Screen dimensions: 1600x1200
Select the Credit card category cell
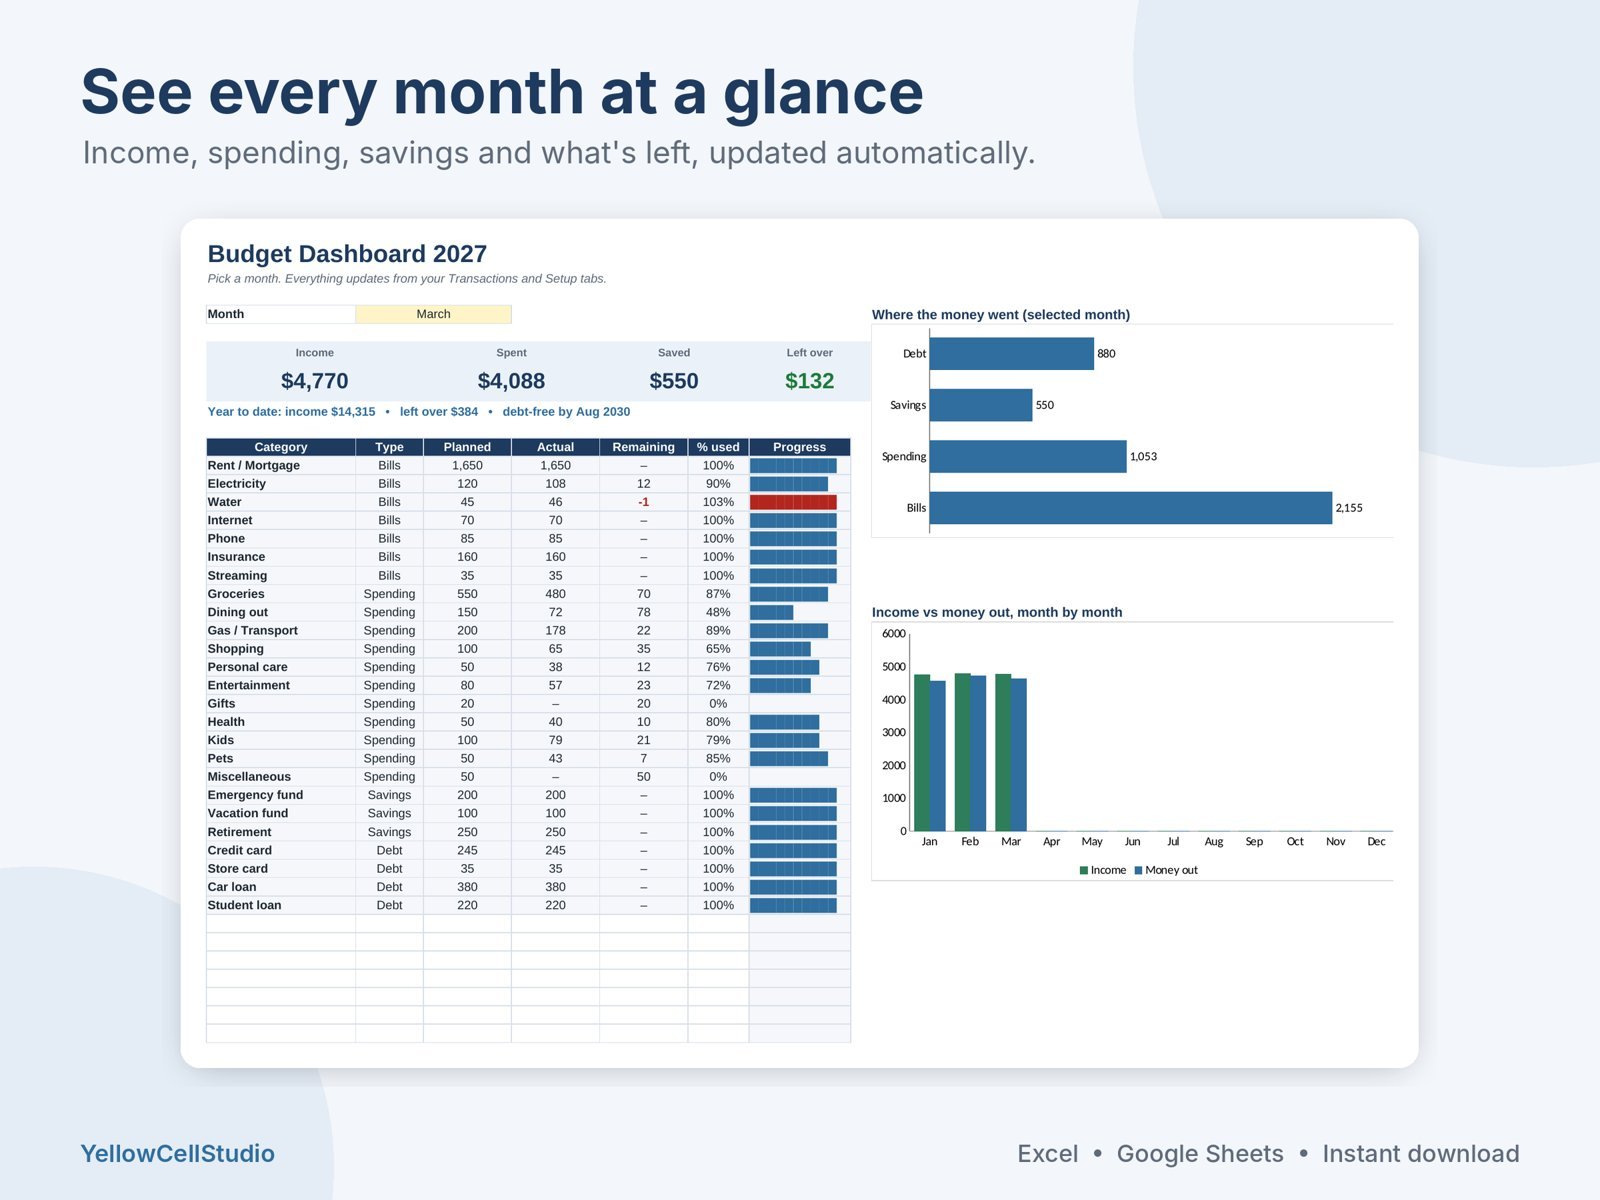281,851
